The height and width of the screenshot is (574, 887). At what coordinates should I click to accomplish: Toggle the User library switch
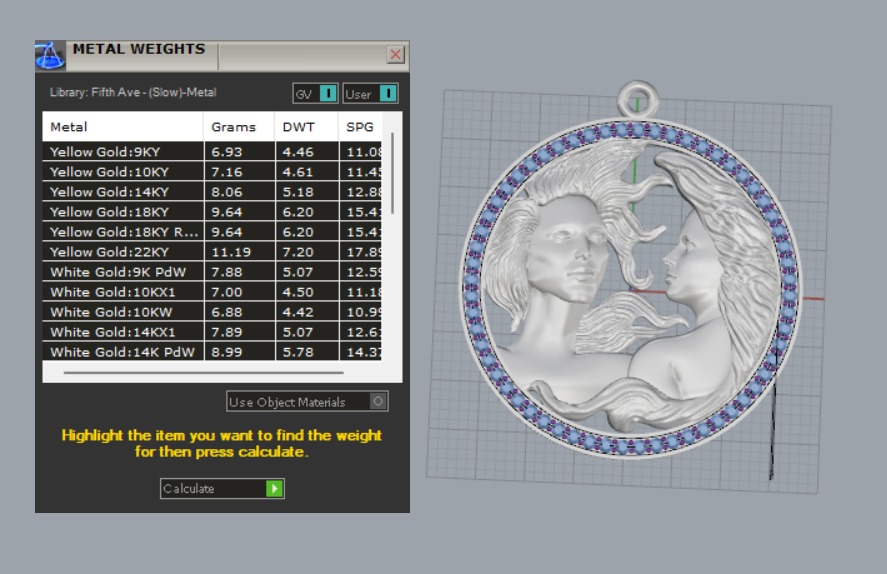click(370, 94)
